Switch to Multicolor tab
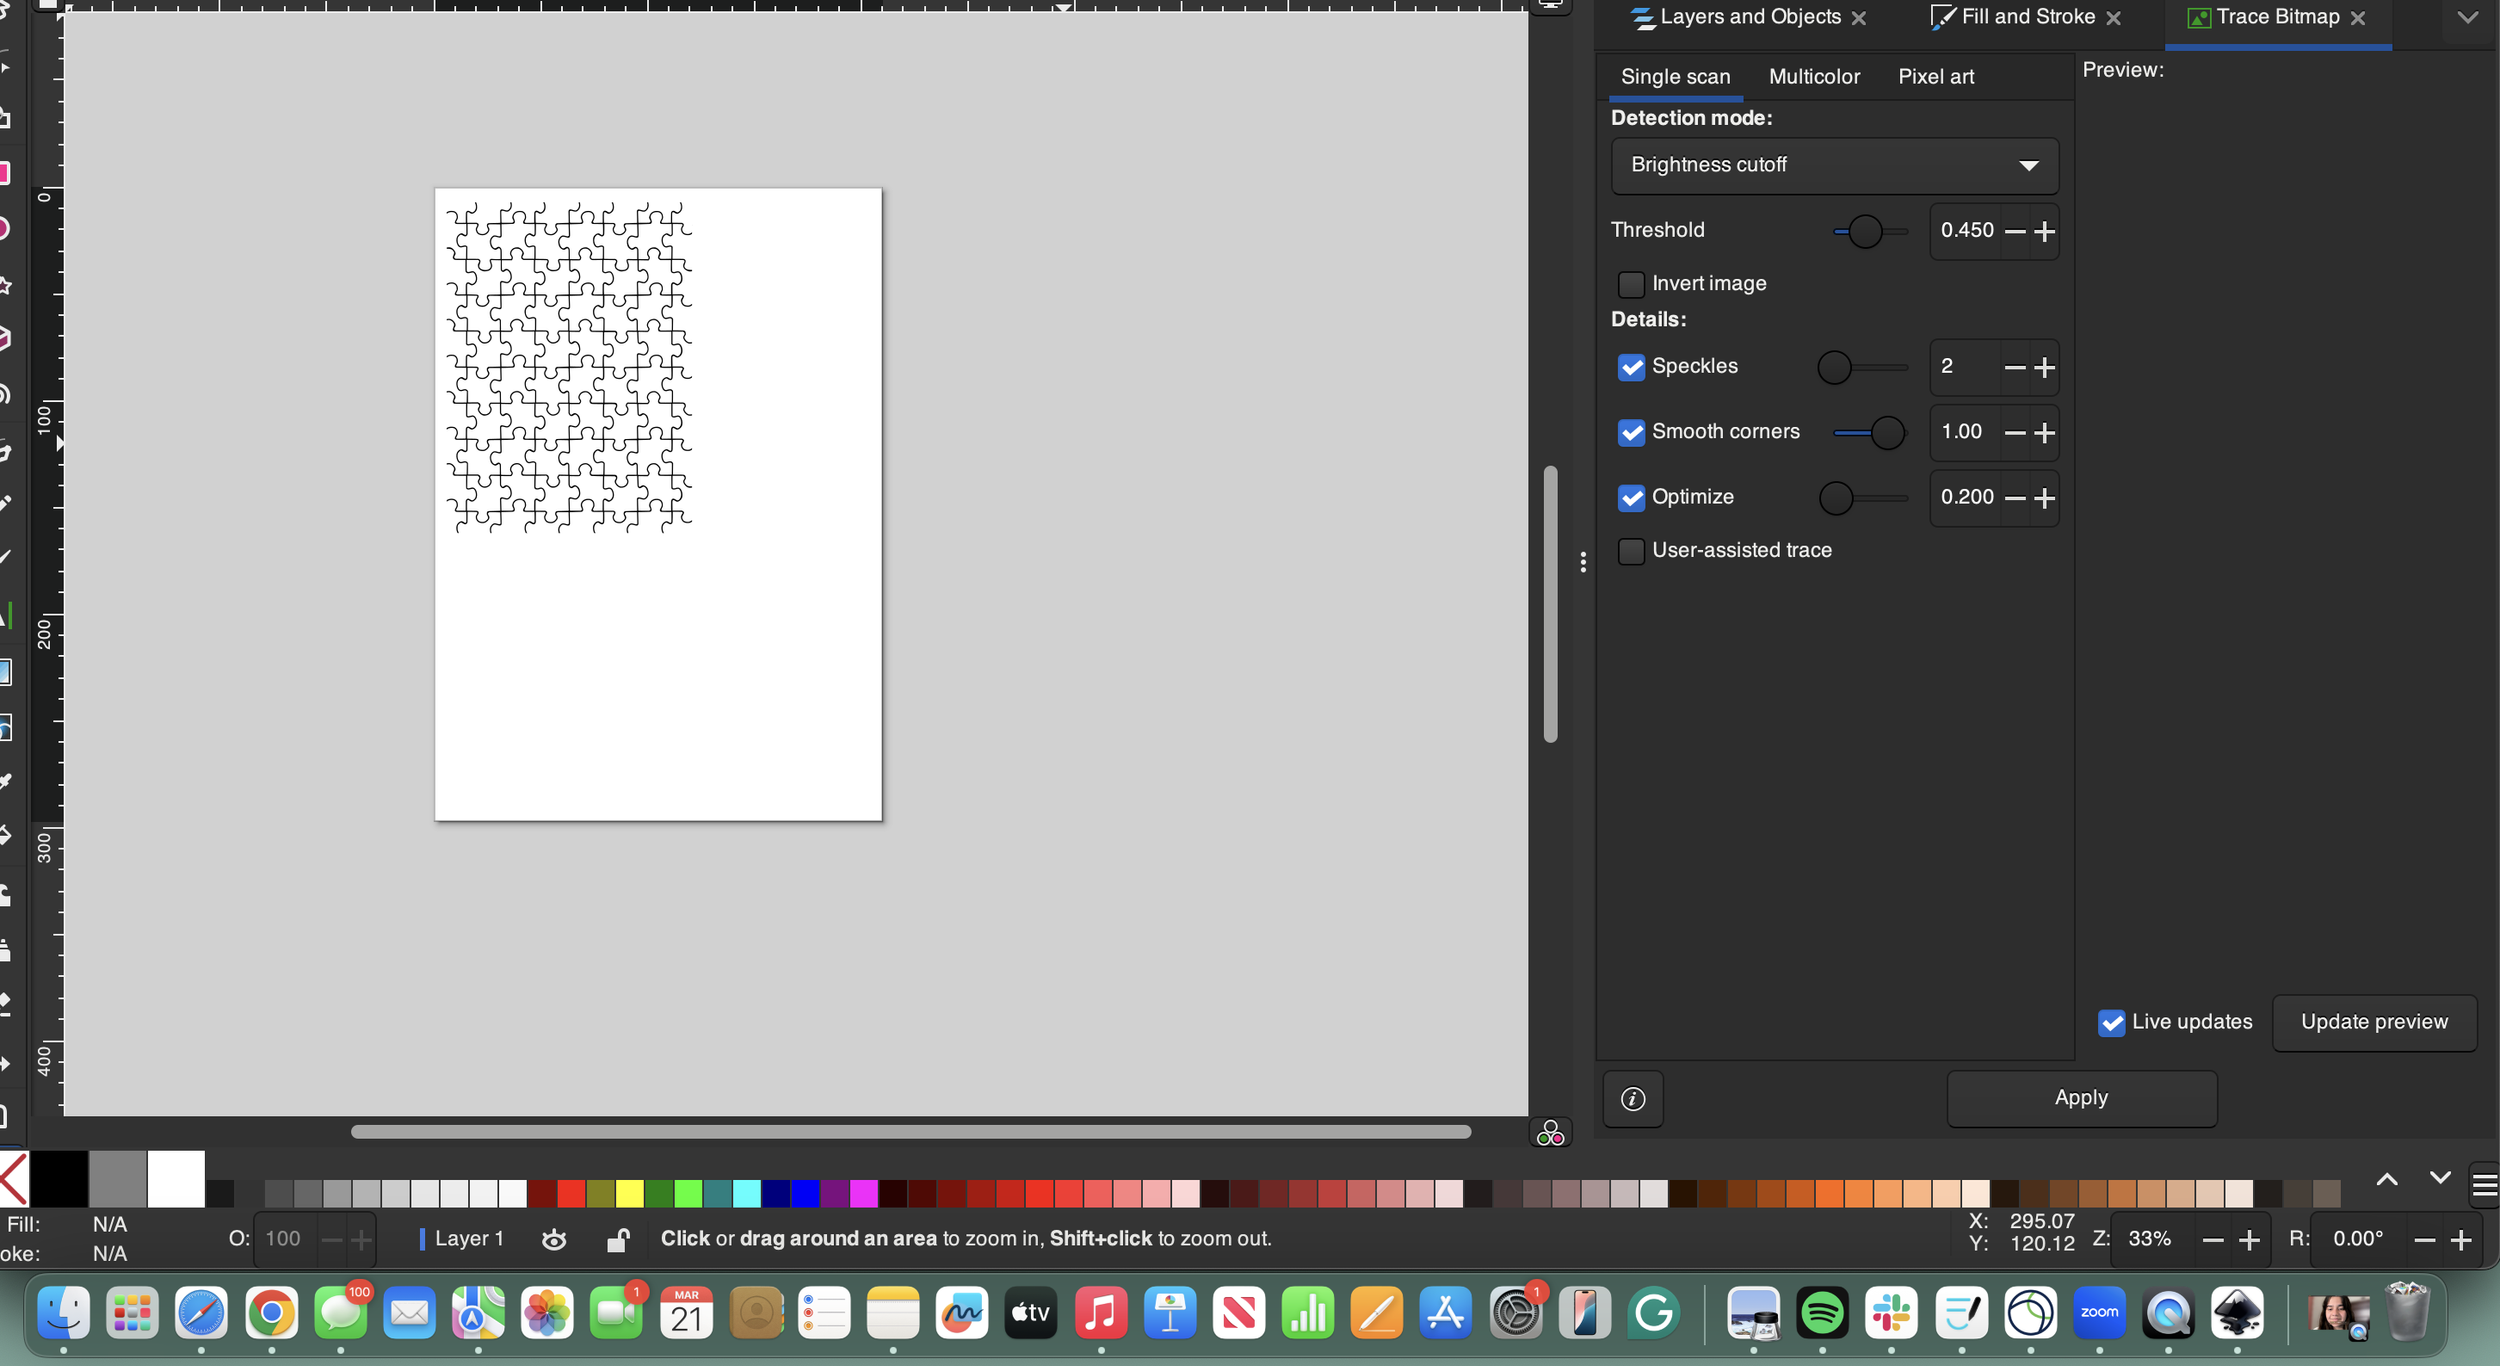The width and height of the screenshot is (2500, 1366). pos(1814,77)
